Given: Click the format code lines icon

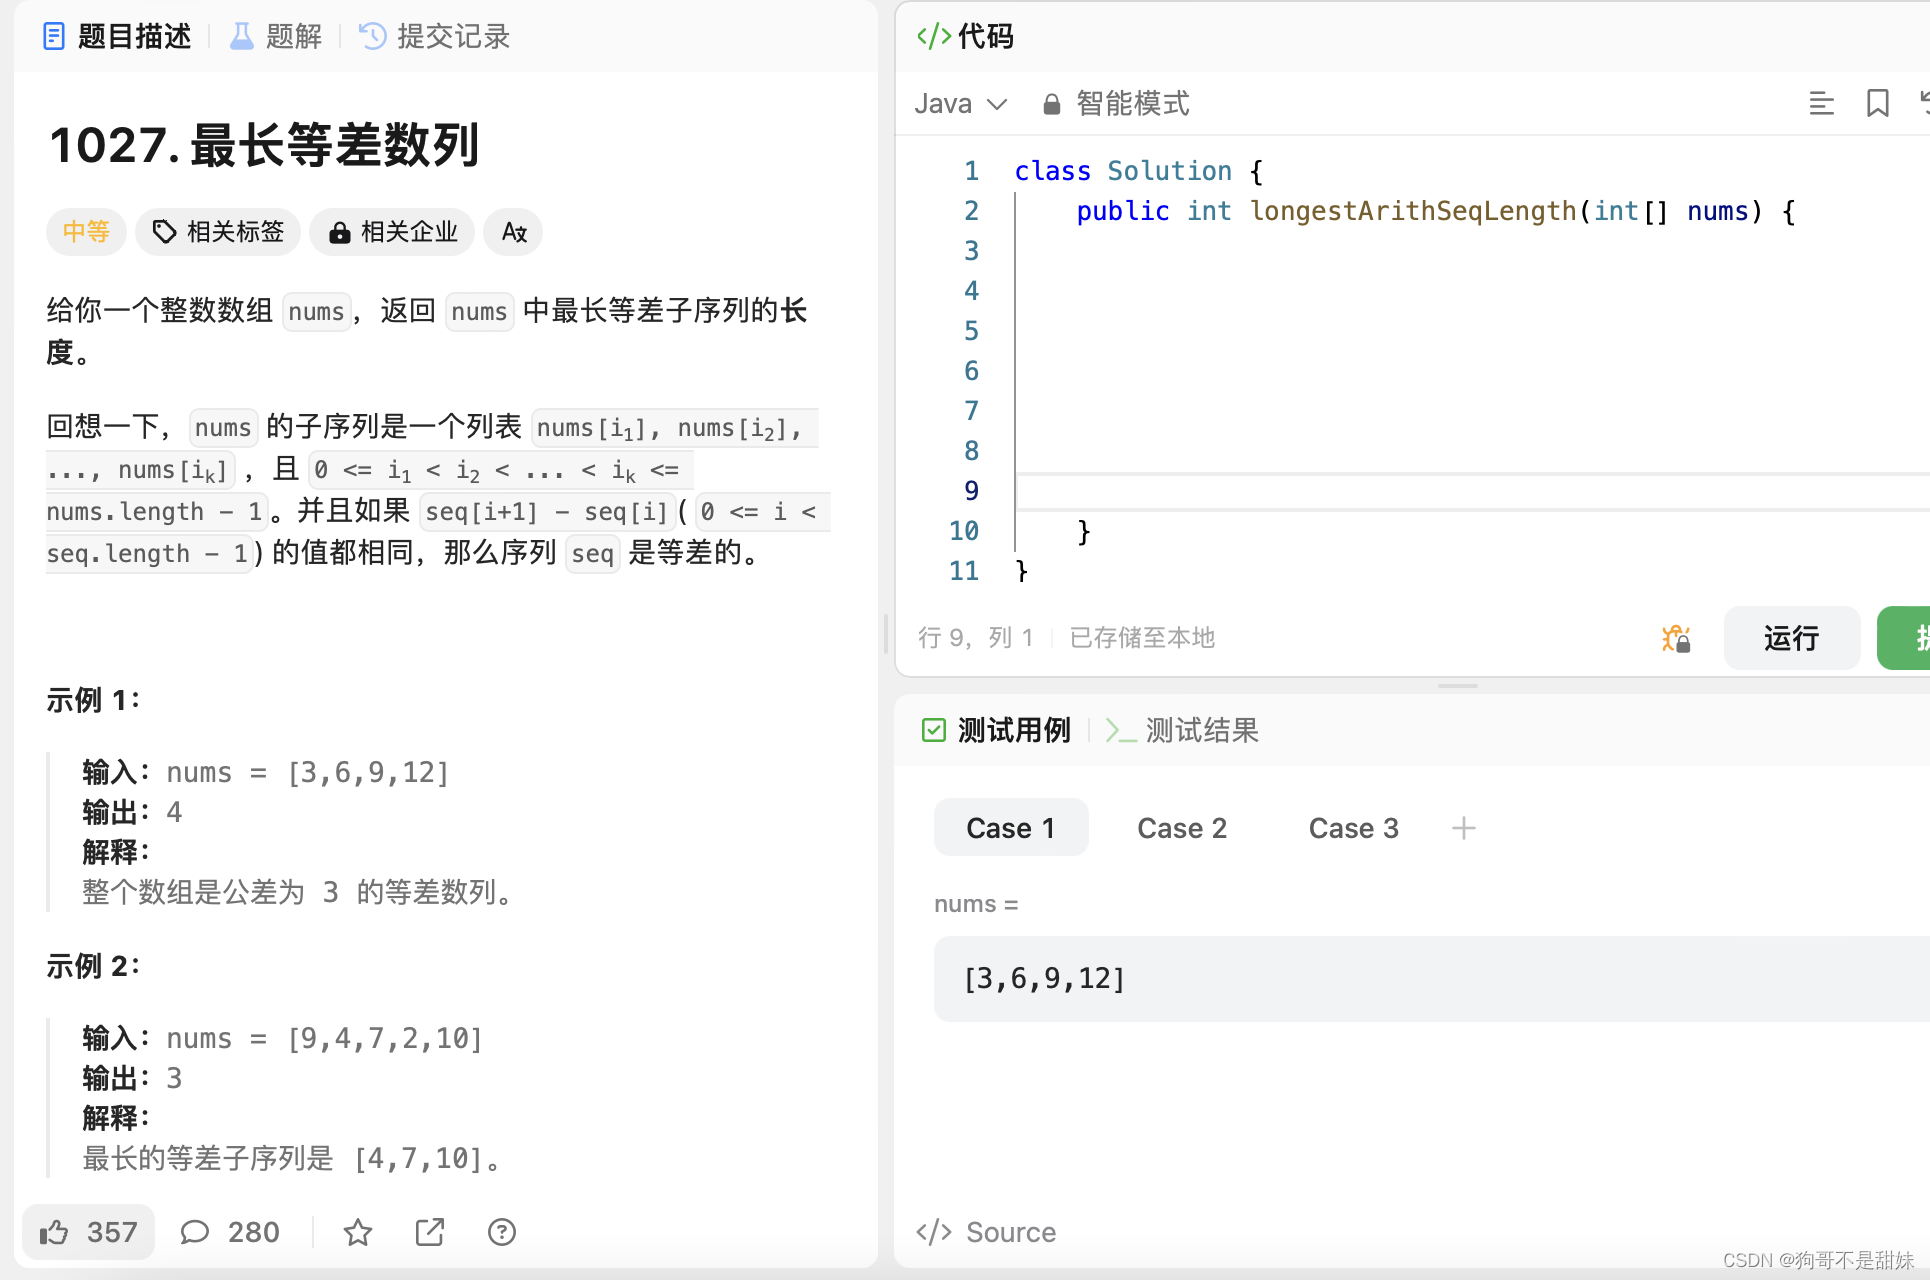Looking at the screenshot, I should click(1821, 103).
